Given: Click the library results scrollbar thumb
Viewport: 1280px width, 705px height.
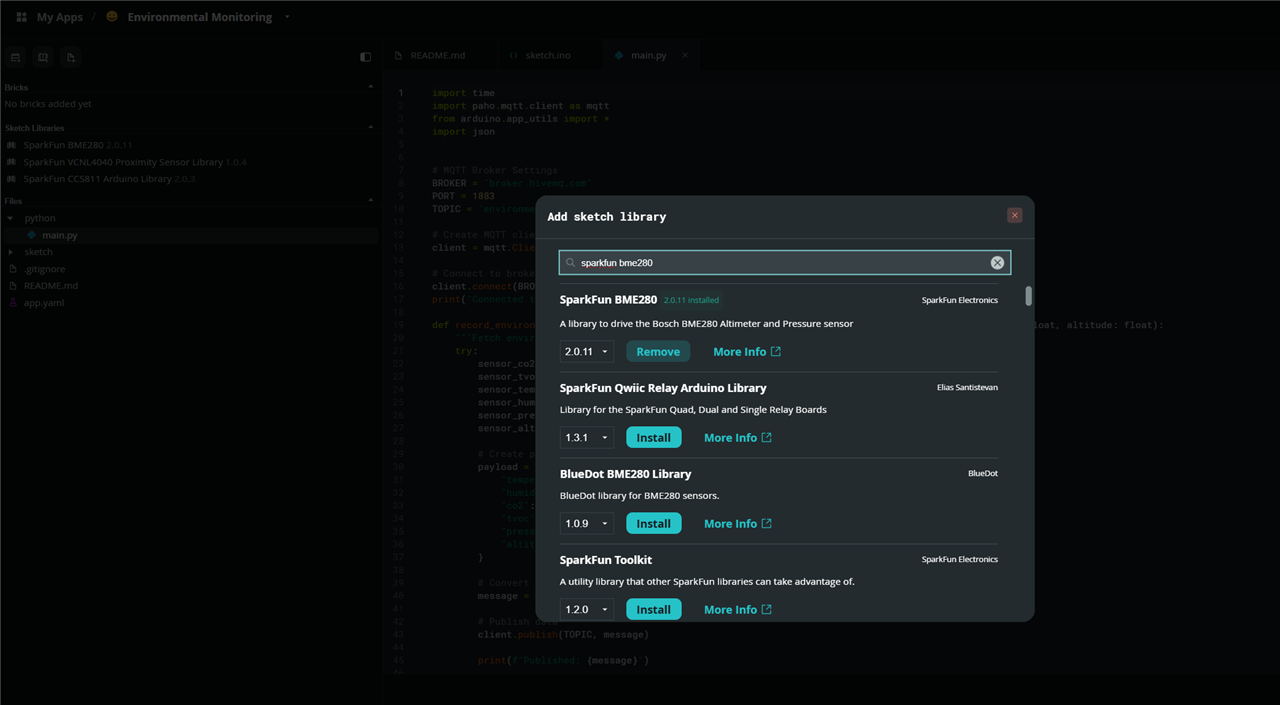Looking at the screenshot, I should [x=1028, y=297].
